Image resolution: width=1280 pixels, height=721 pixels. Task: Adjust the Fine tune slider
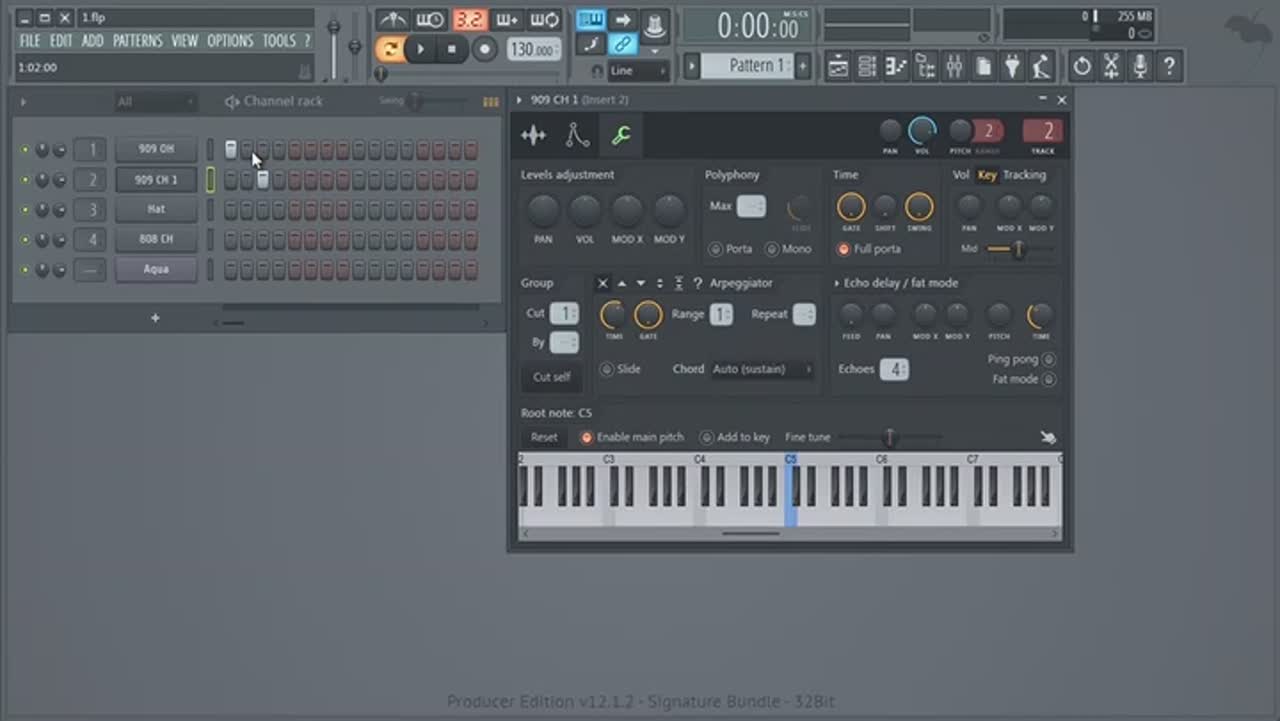tap(889, 437)
